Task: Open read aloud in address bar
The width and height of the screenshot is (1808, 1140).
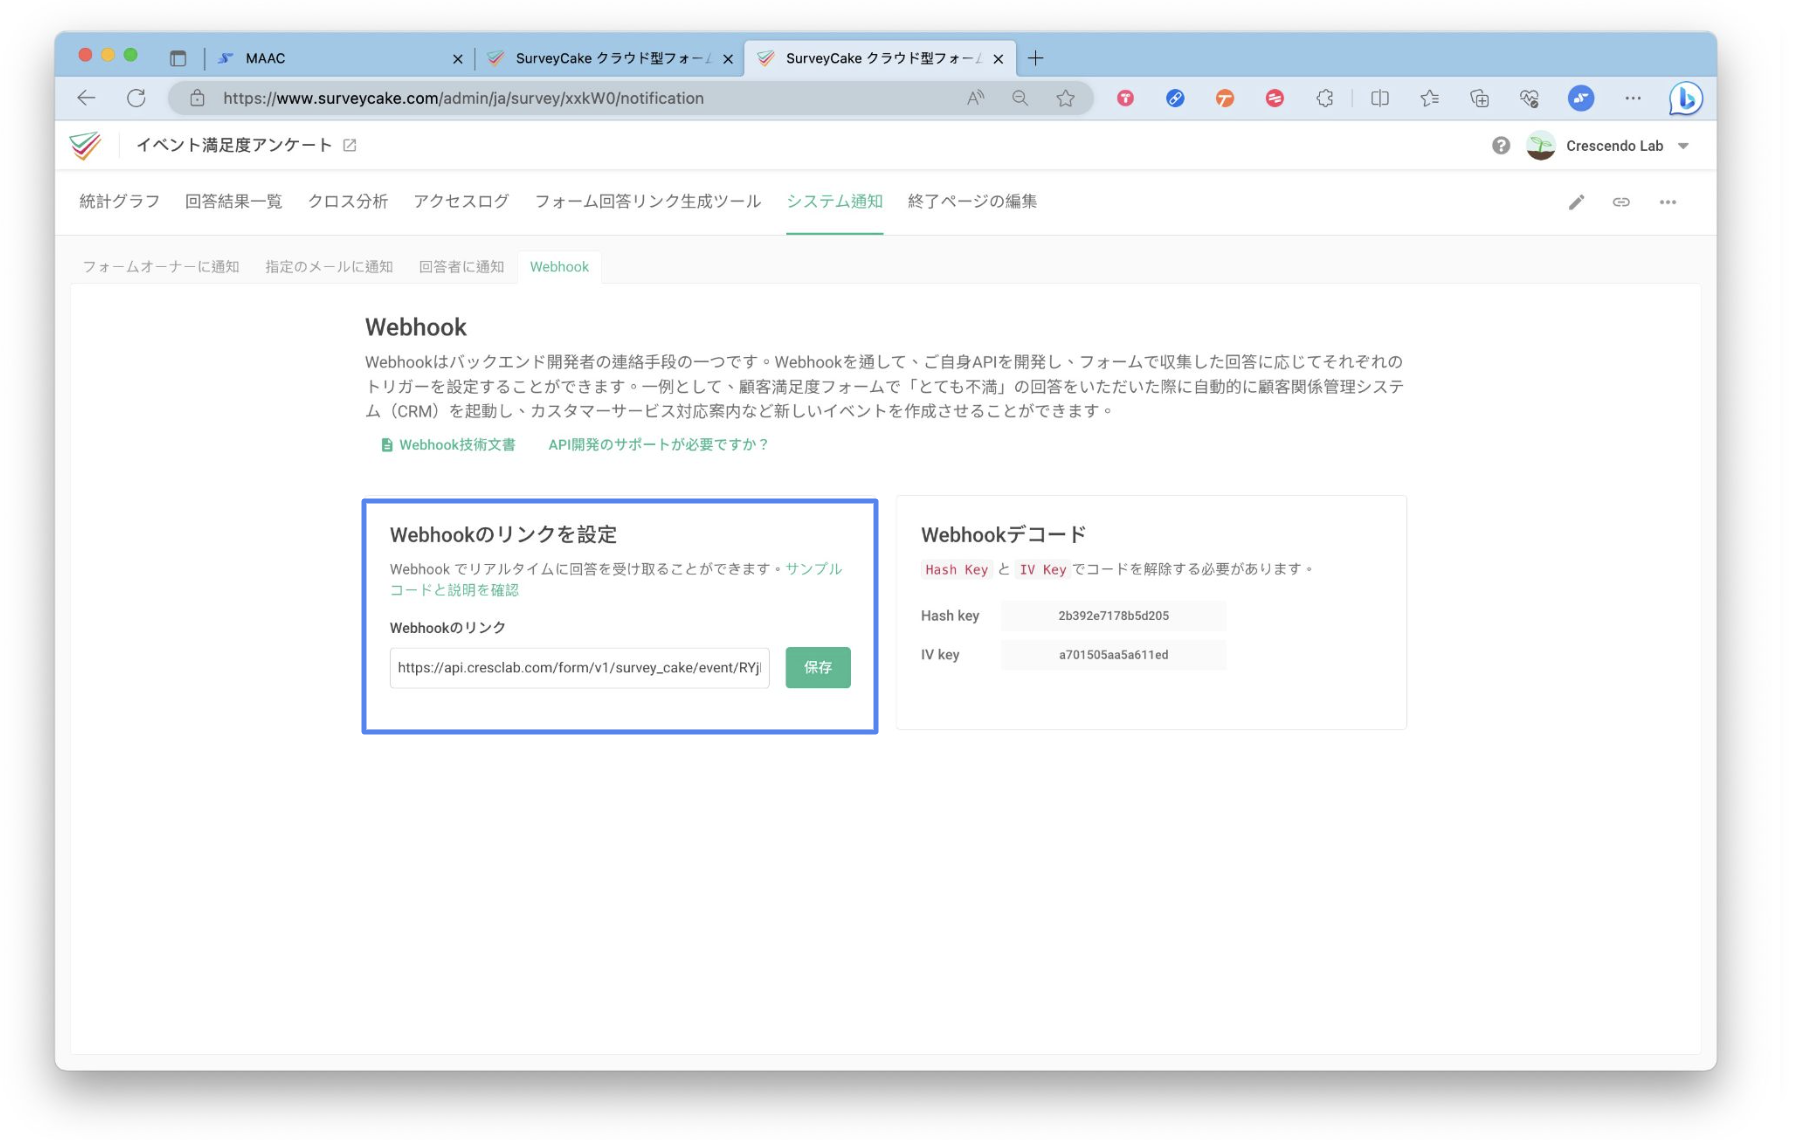Action: click(x=975, y=98)
